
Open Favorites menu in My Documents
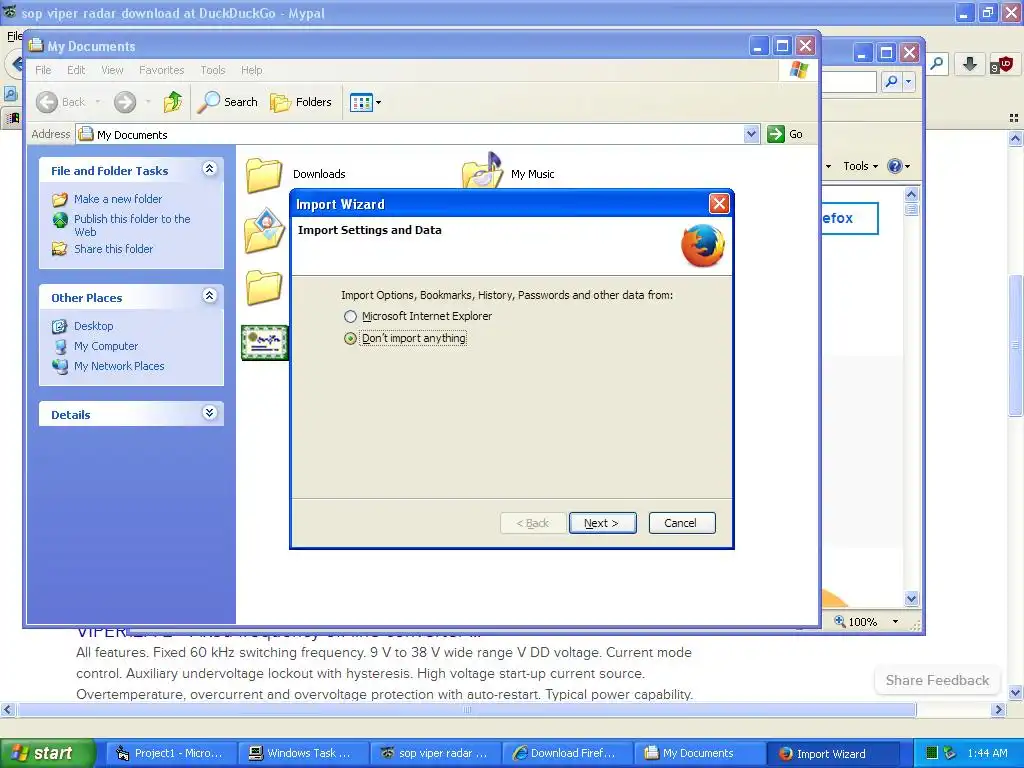(161, 70)
